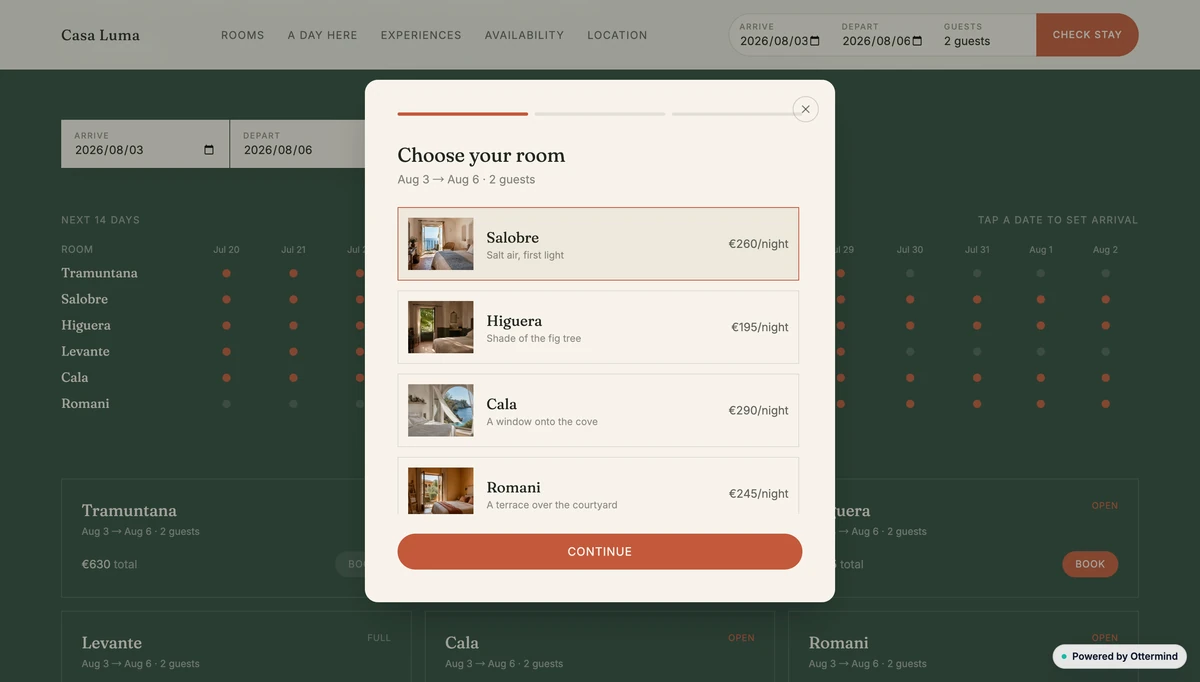Click the Aug 2 column header

pyautogui.click(x=1106, y=250)
